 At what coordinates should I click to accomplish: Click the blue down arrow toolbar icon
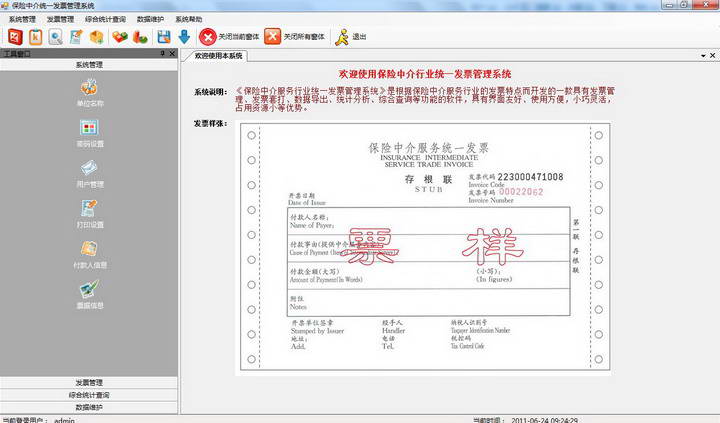click(x=184, y=37)
